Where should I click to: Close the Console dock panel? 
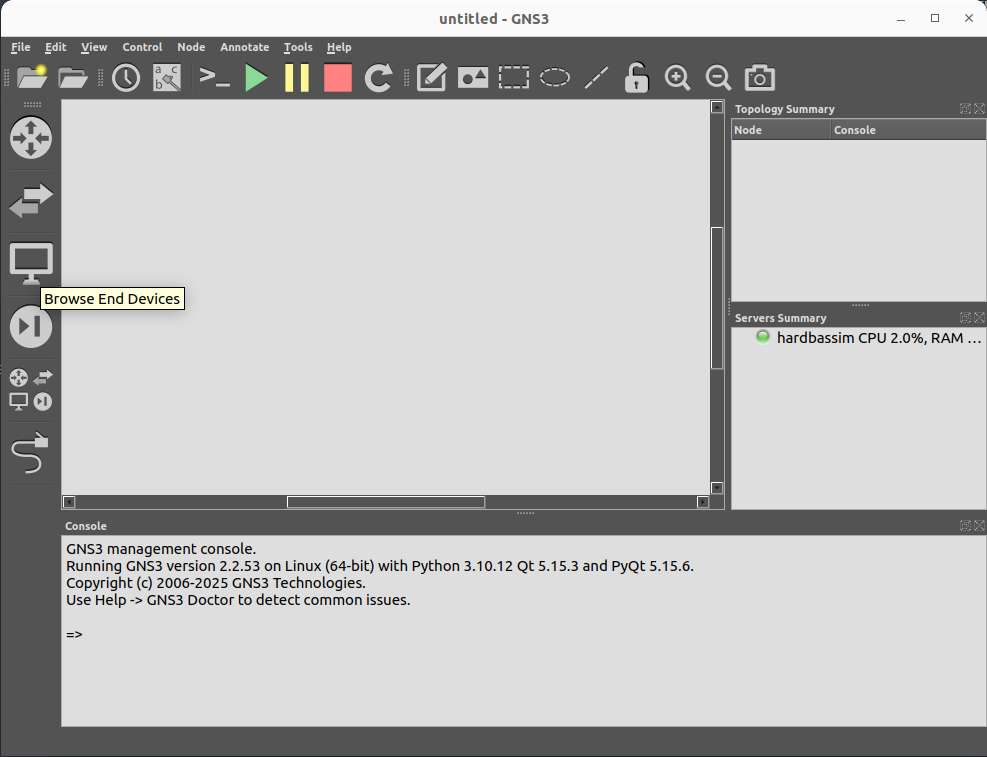click(x=979, y=525)
